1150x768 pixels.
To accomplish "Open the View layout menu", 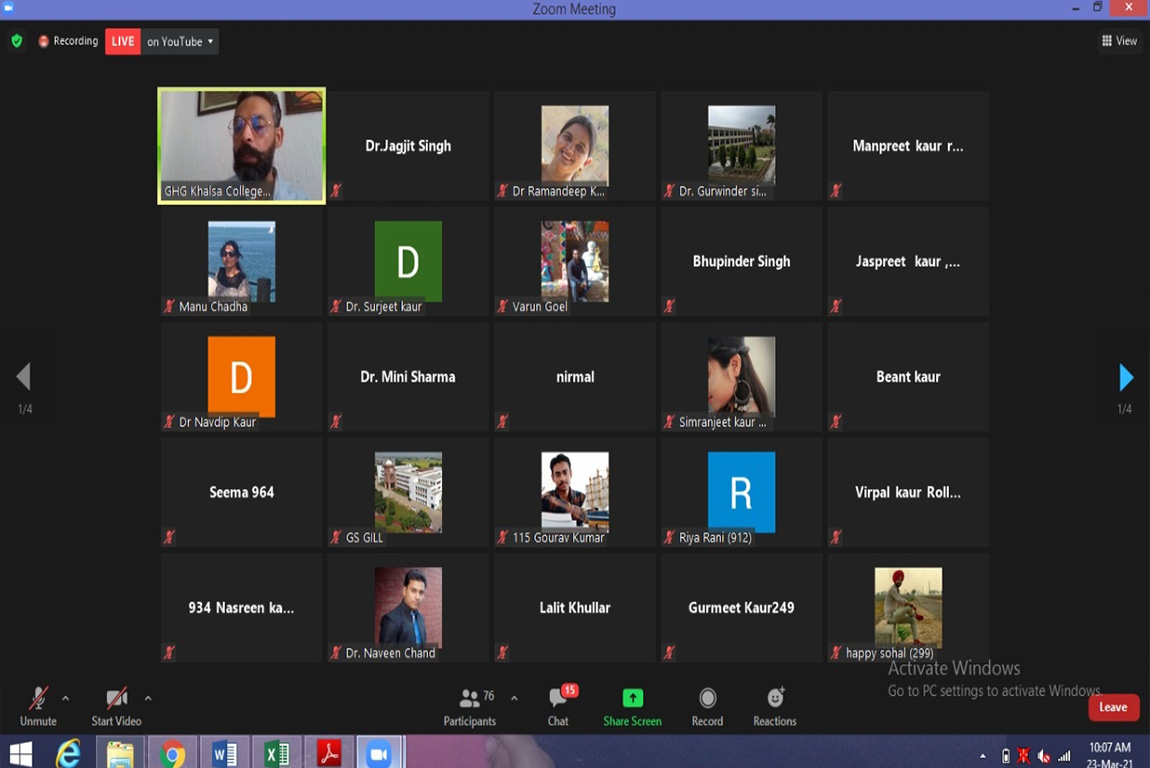I will (x=1119, y=41).
